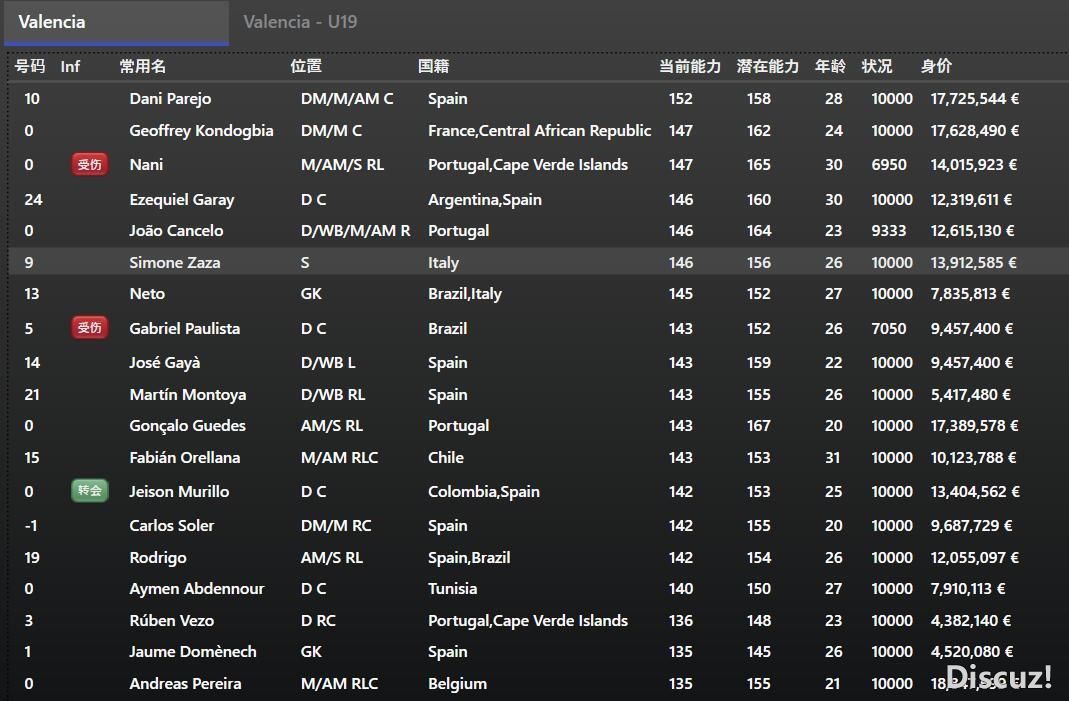
Task: Click João Cancelo's condition 9333
Action: point(889,230)
